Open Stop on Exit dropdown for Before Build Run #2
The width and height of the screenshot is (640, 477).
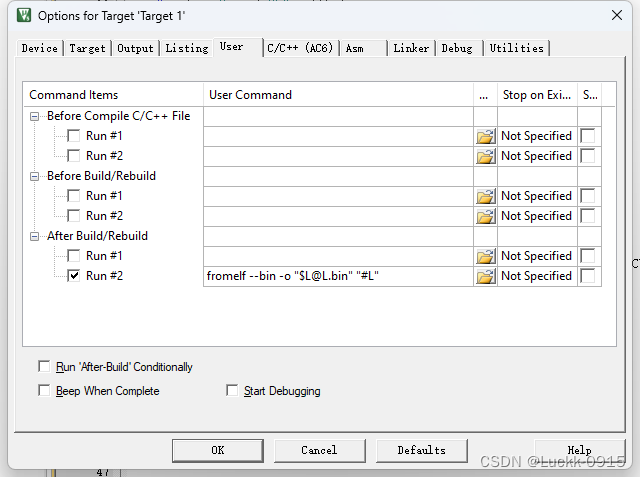(x=537, y=216)
